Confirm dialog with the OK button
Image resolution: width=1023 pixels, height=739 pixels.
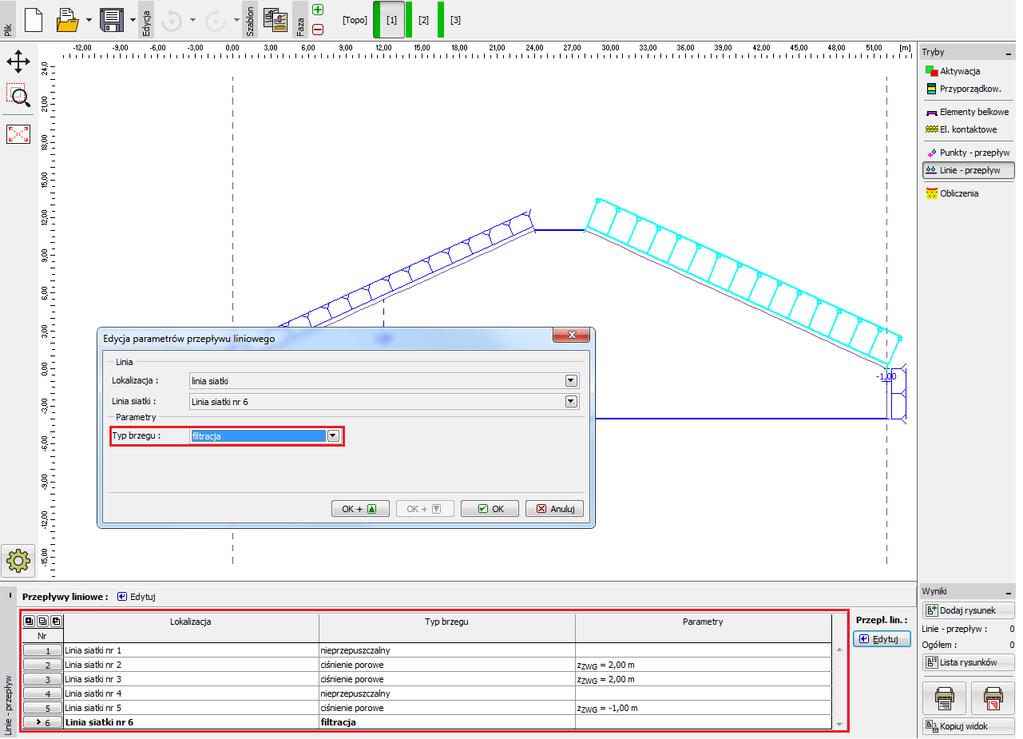pyautogui.click(x=490, y=509)
